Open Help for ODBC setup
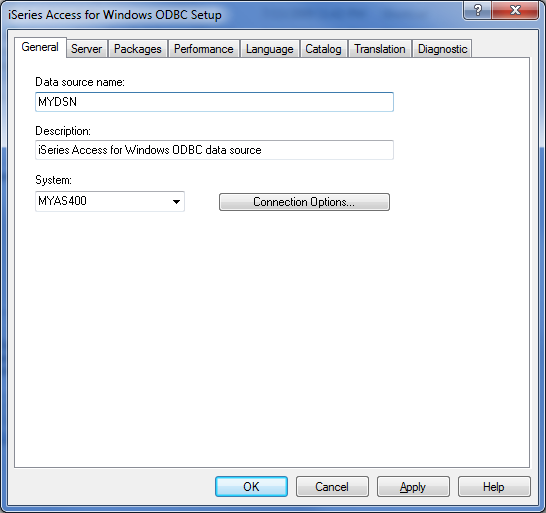 [x=494, y=487]
